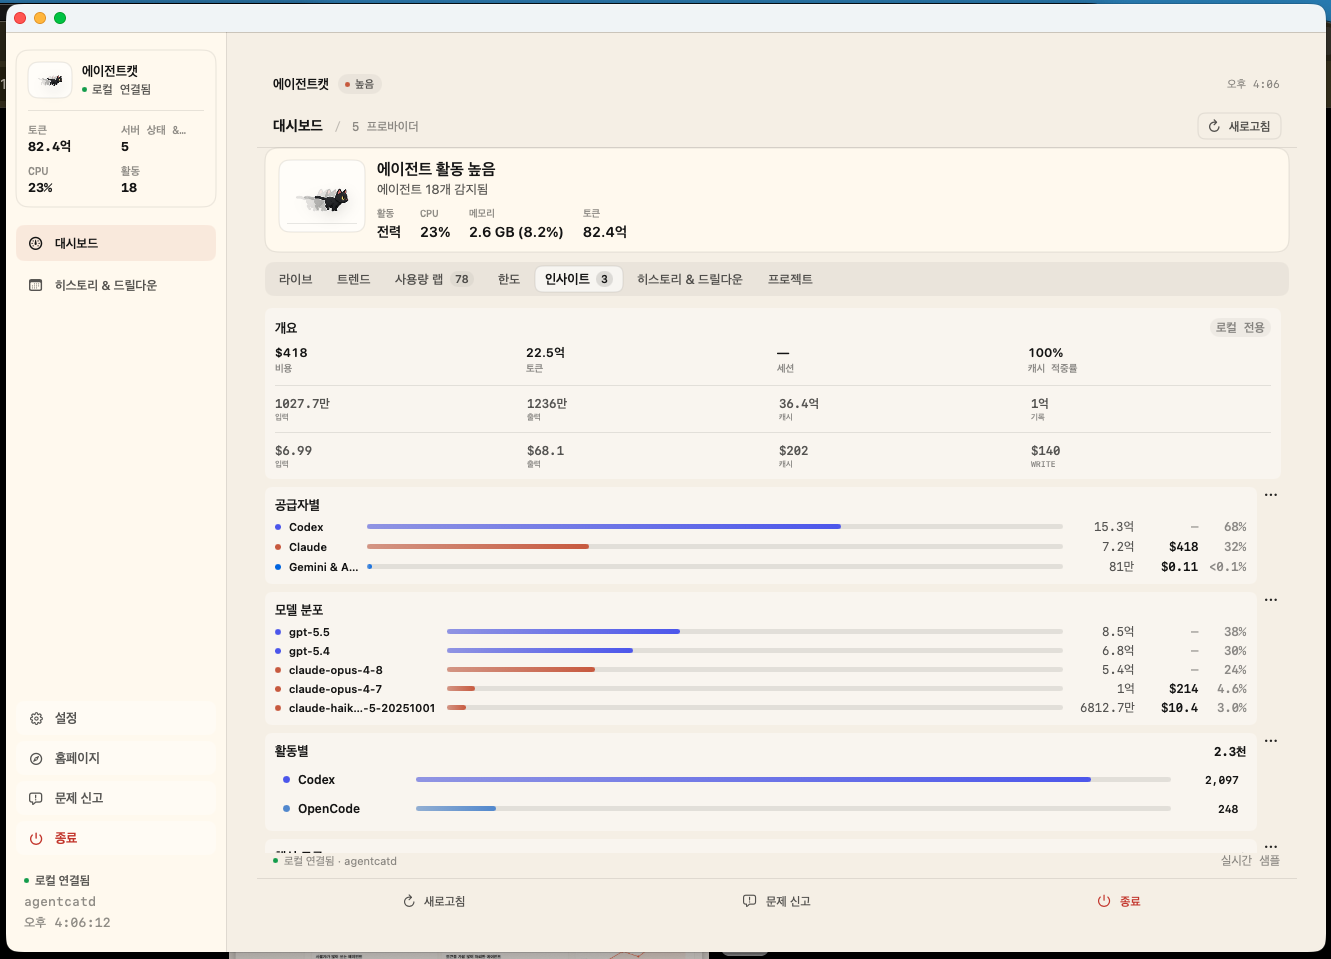Click the $418 cost value in 개요
The image size is (1331, 959).
[291, 353]
